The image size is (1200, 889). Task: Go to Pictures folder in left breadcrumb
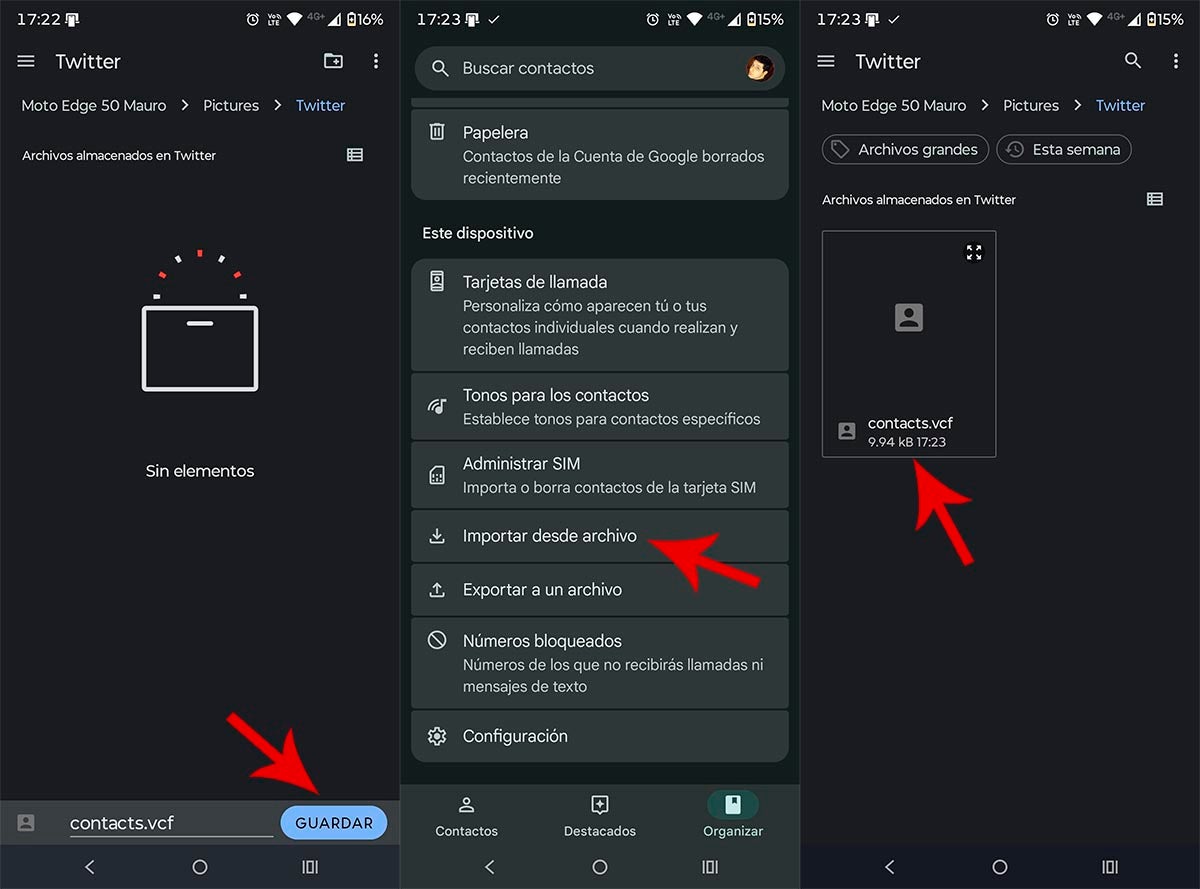tap(231, 105)
